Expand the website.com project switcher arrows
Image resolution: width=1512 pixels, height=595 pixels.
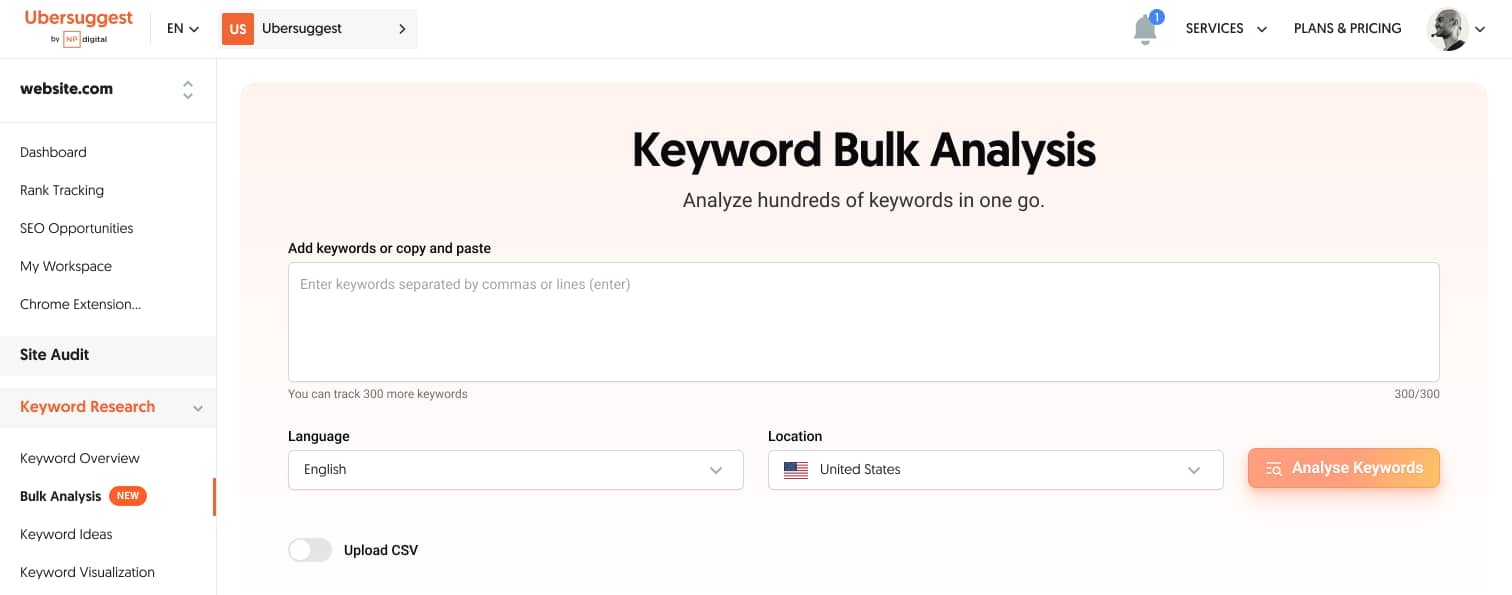[x=188, y=90]
